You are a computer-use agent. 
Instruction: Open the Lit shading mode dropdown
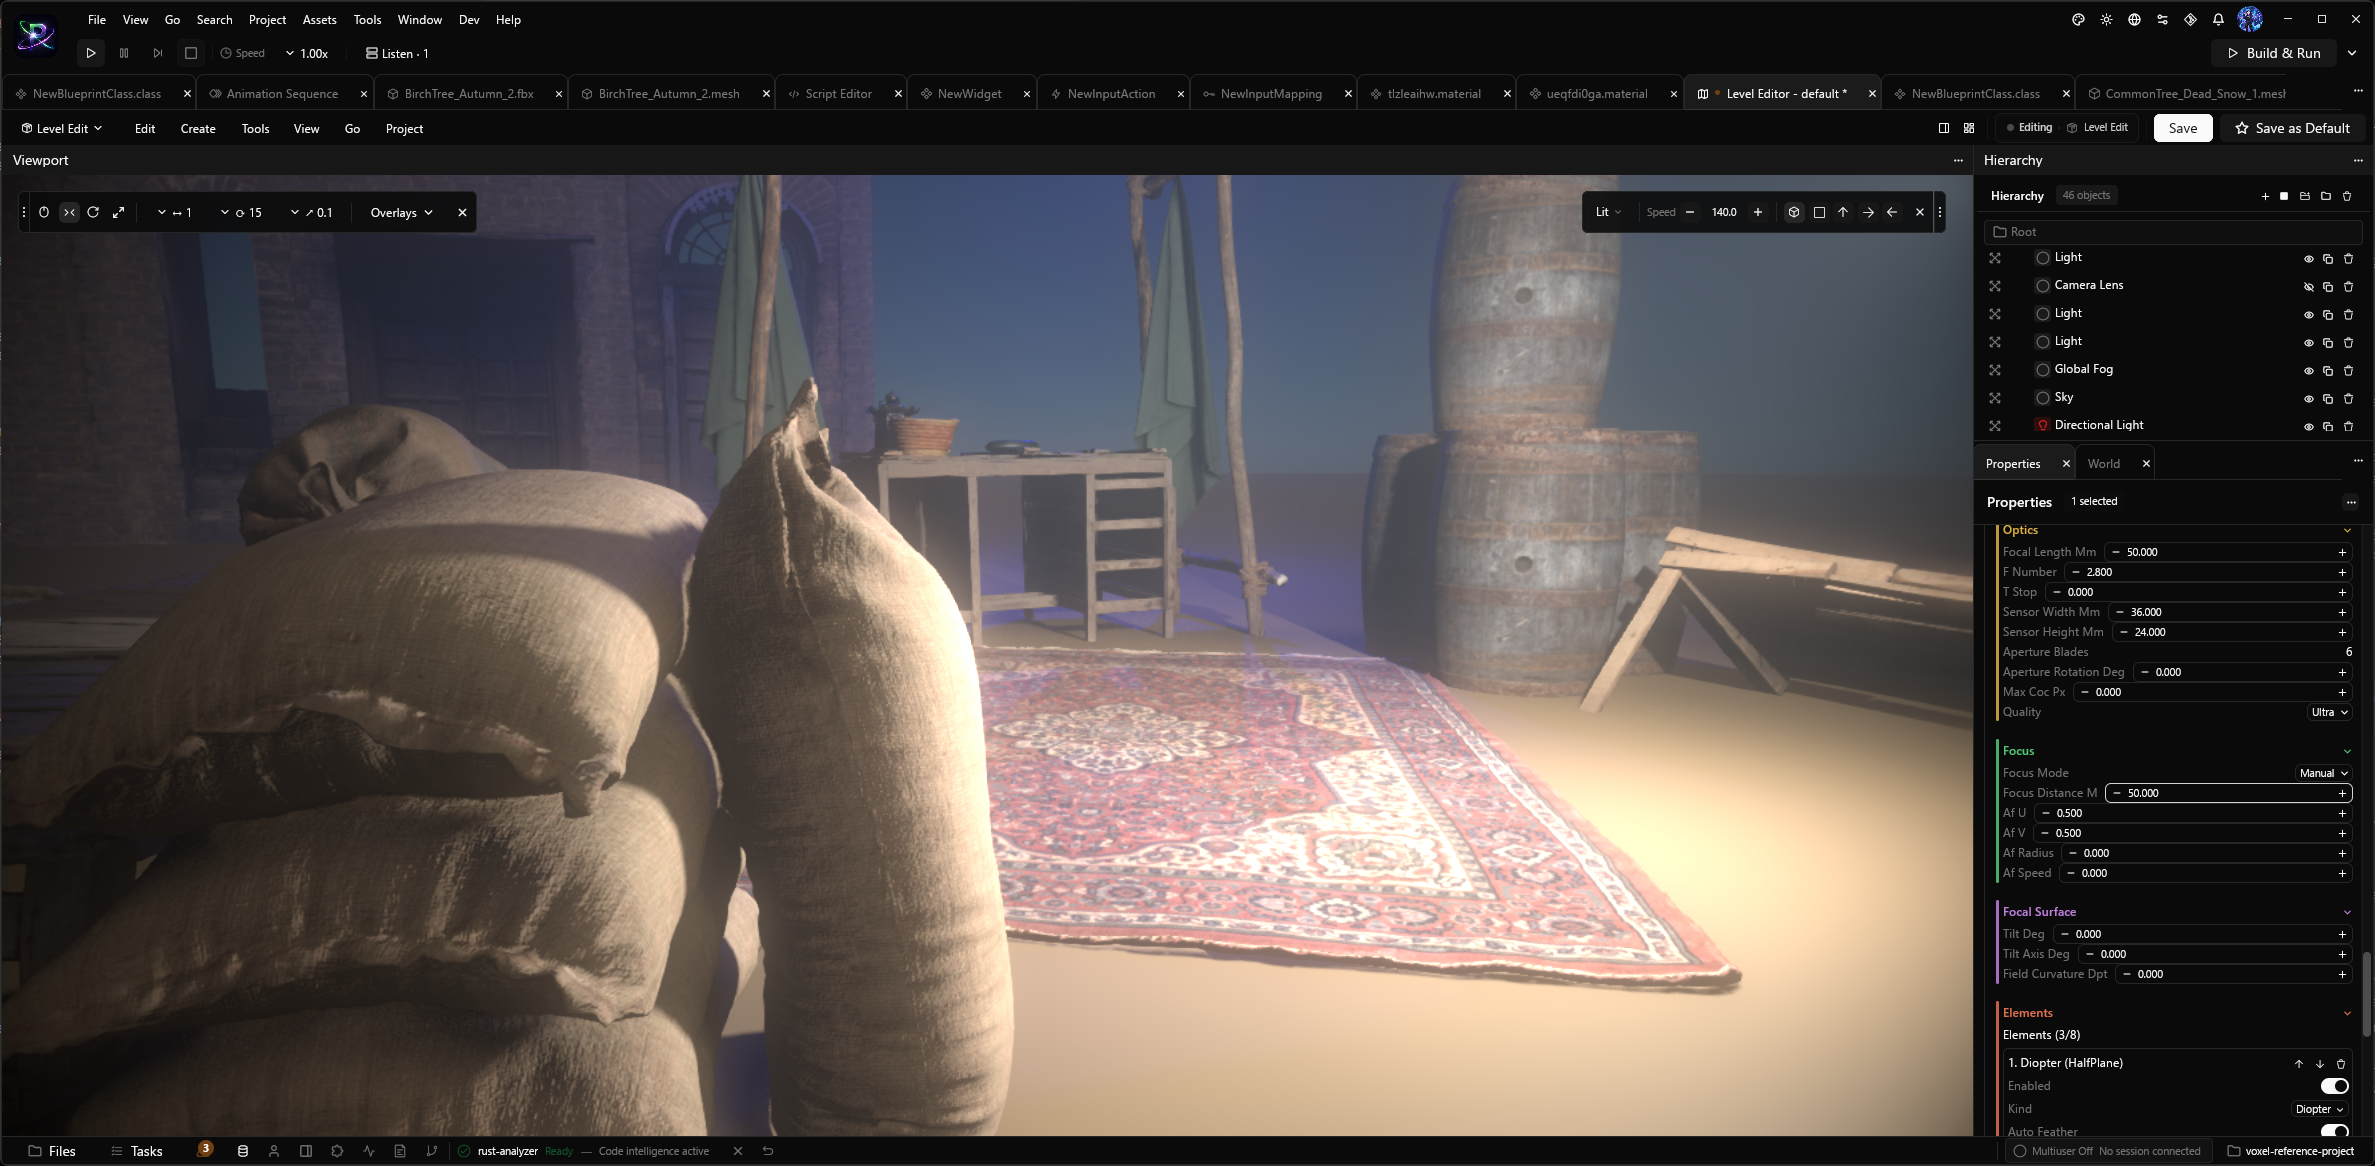coord(1608,212)
